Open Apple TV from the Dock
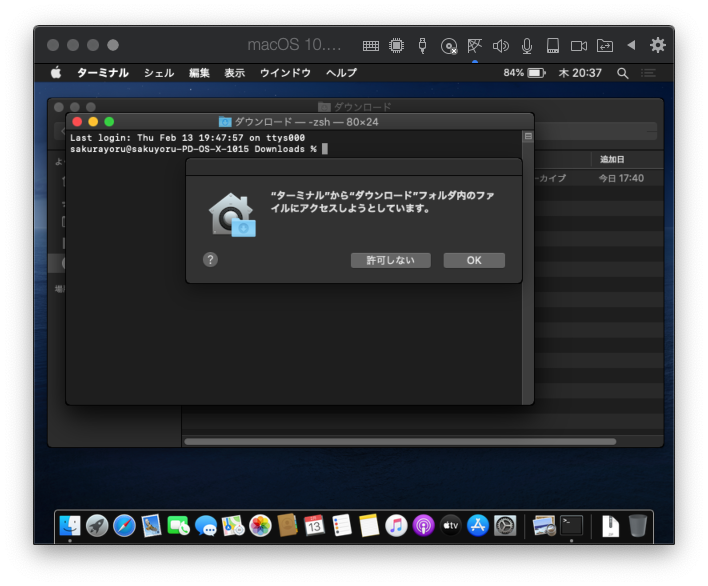 pos(451,526)
